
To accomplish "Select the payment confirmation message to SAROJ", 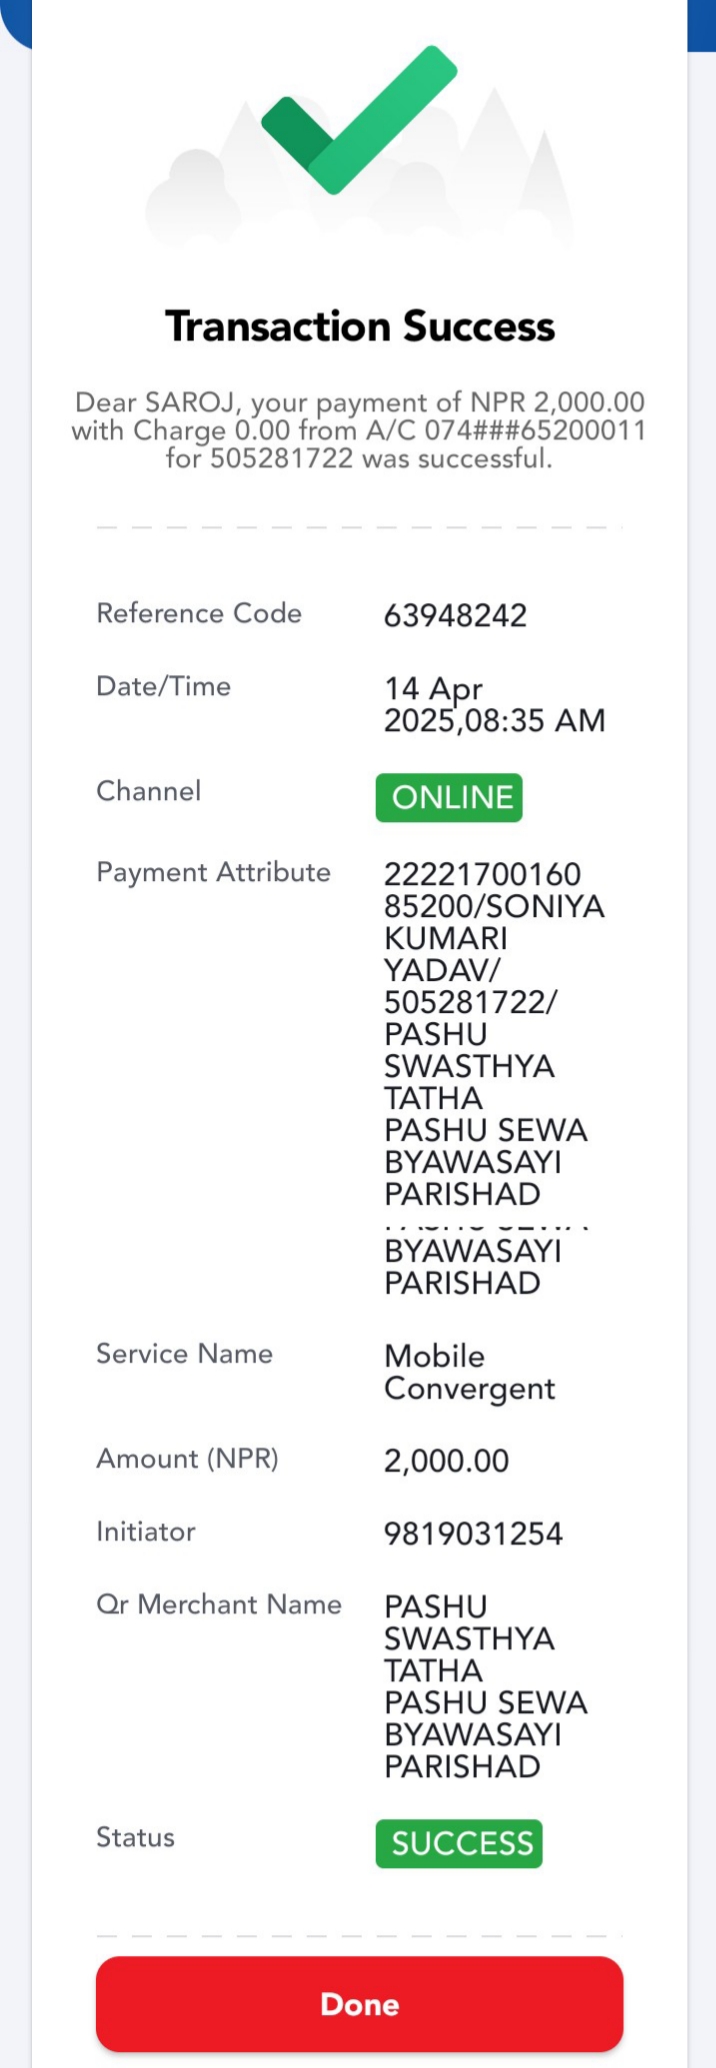I will (x=359, y=430).
